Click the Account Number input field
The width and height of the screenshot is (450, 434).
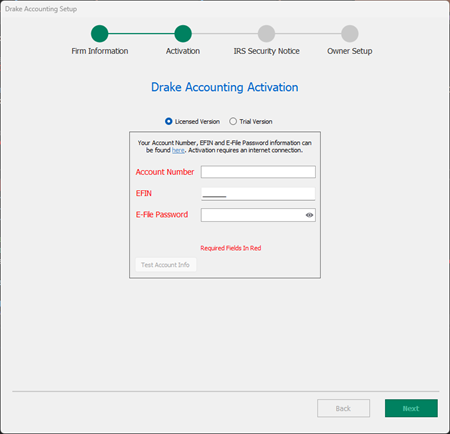pyautogui.click(x=258, y=172)
